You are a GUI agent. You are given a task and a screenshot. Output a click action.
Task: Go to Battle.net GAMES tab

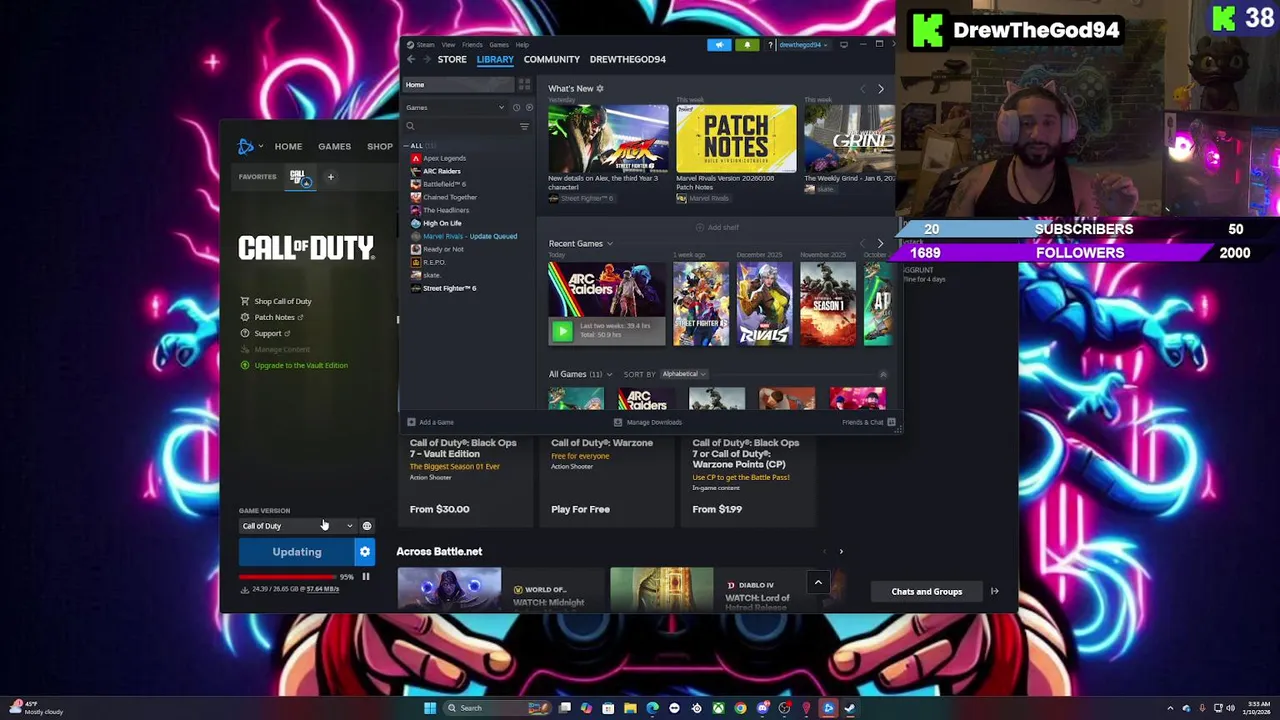coord(335,147)
